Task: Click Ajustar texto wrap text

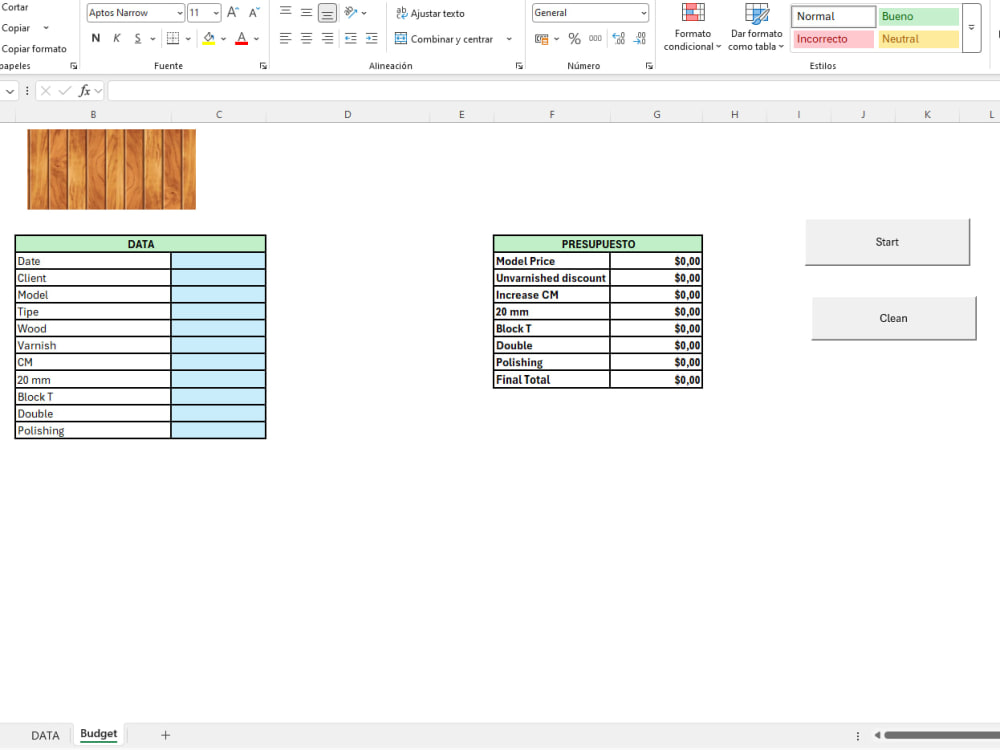Action: pos(430,13)
